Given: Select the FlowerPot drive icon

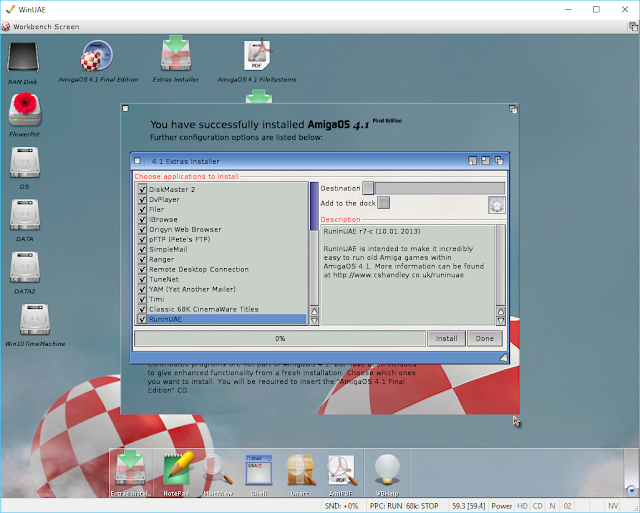Looking at the screenshot, I should 25,109.
